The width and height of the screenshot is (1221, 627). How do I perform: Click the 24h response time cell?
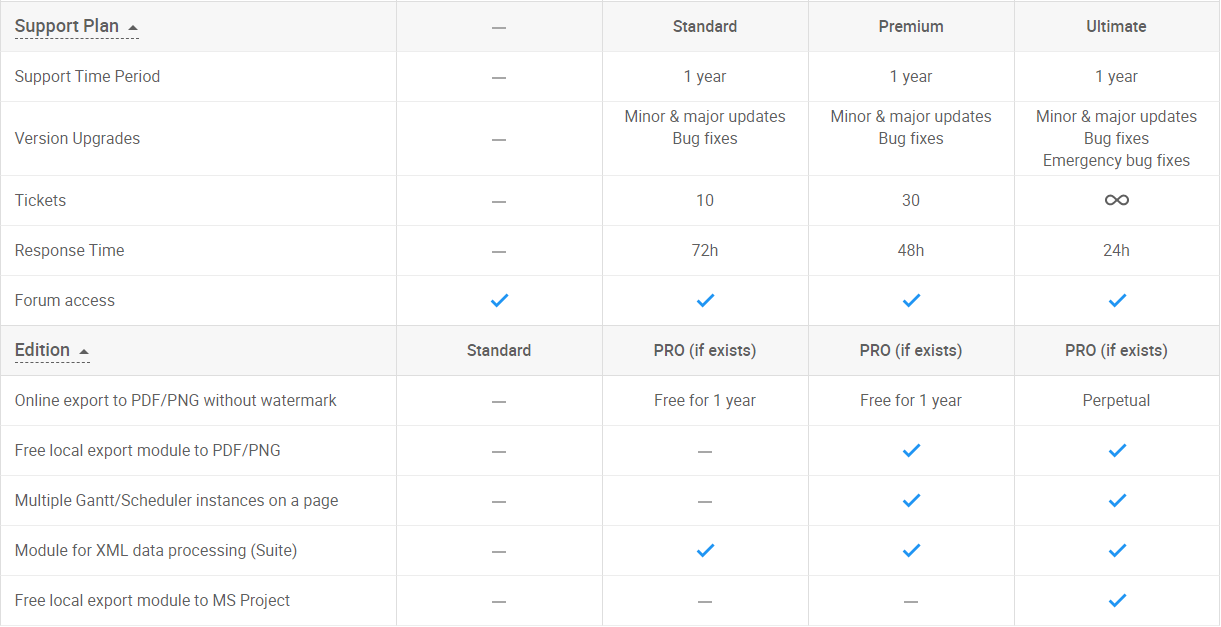click(x=1116, y=250)
